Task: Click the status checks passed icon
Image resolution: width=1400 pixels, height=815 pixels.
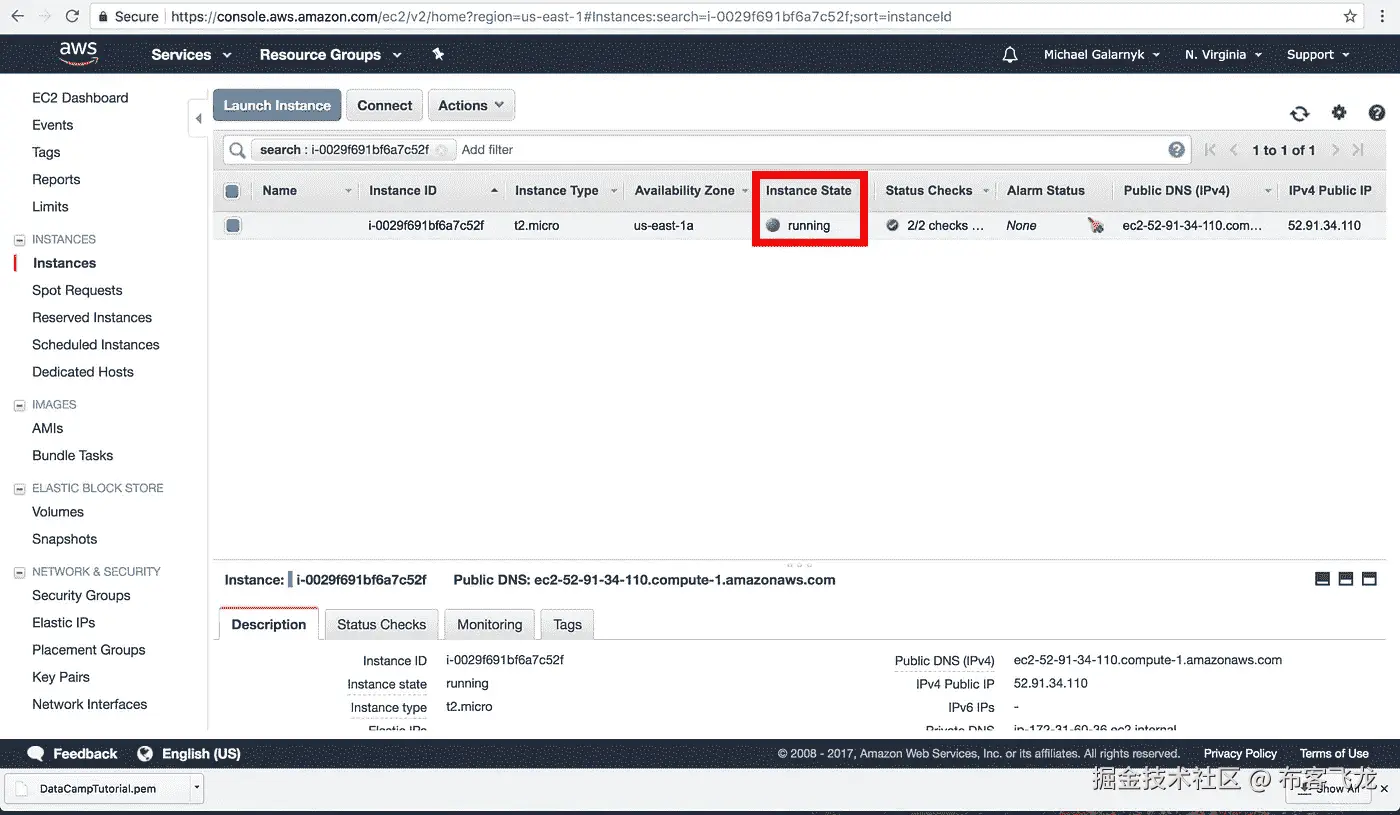Action: (892, 226)
